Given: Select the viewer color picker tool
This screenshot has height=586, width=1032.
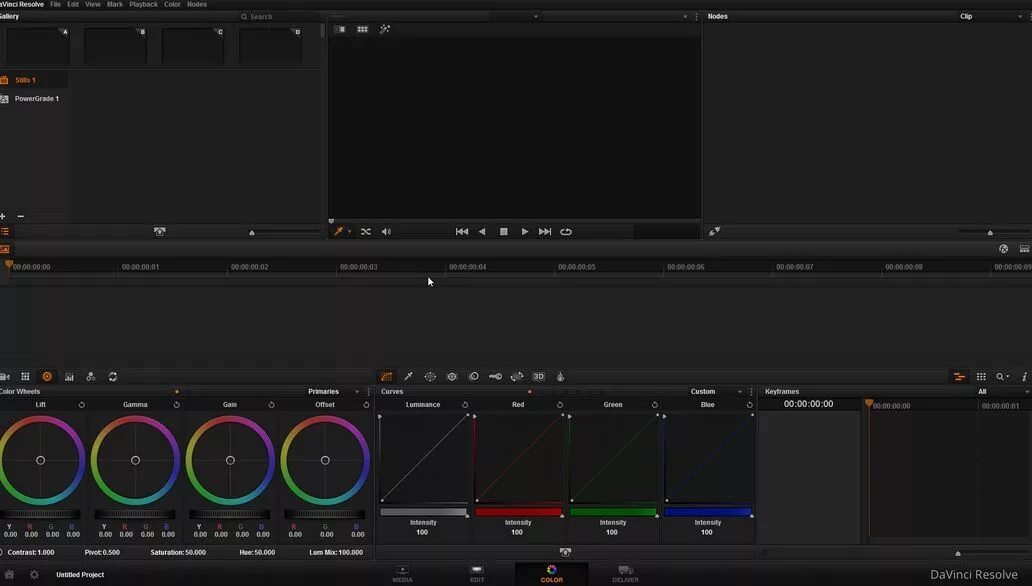Looking at the screenshot, I should click(x=338, y=232).
